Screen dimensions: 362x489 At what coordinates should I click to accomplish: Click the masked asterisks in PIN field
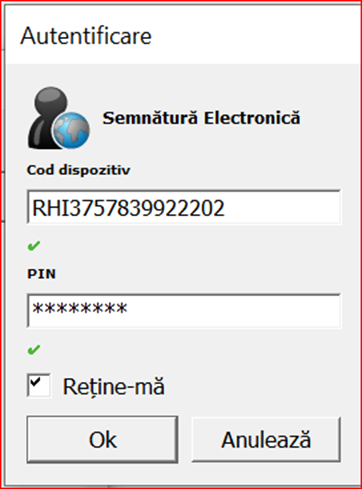tap(80, 309)
